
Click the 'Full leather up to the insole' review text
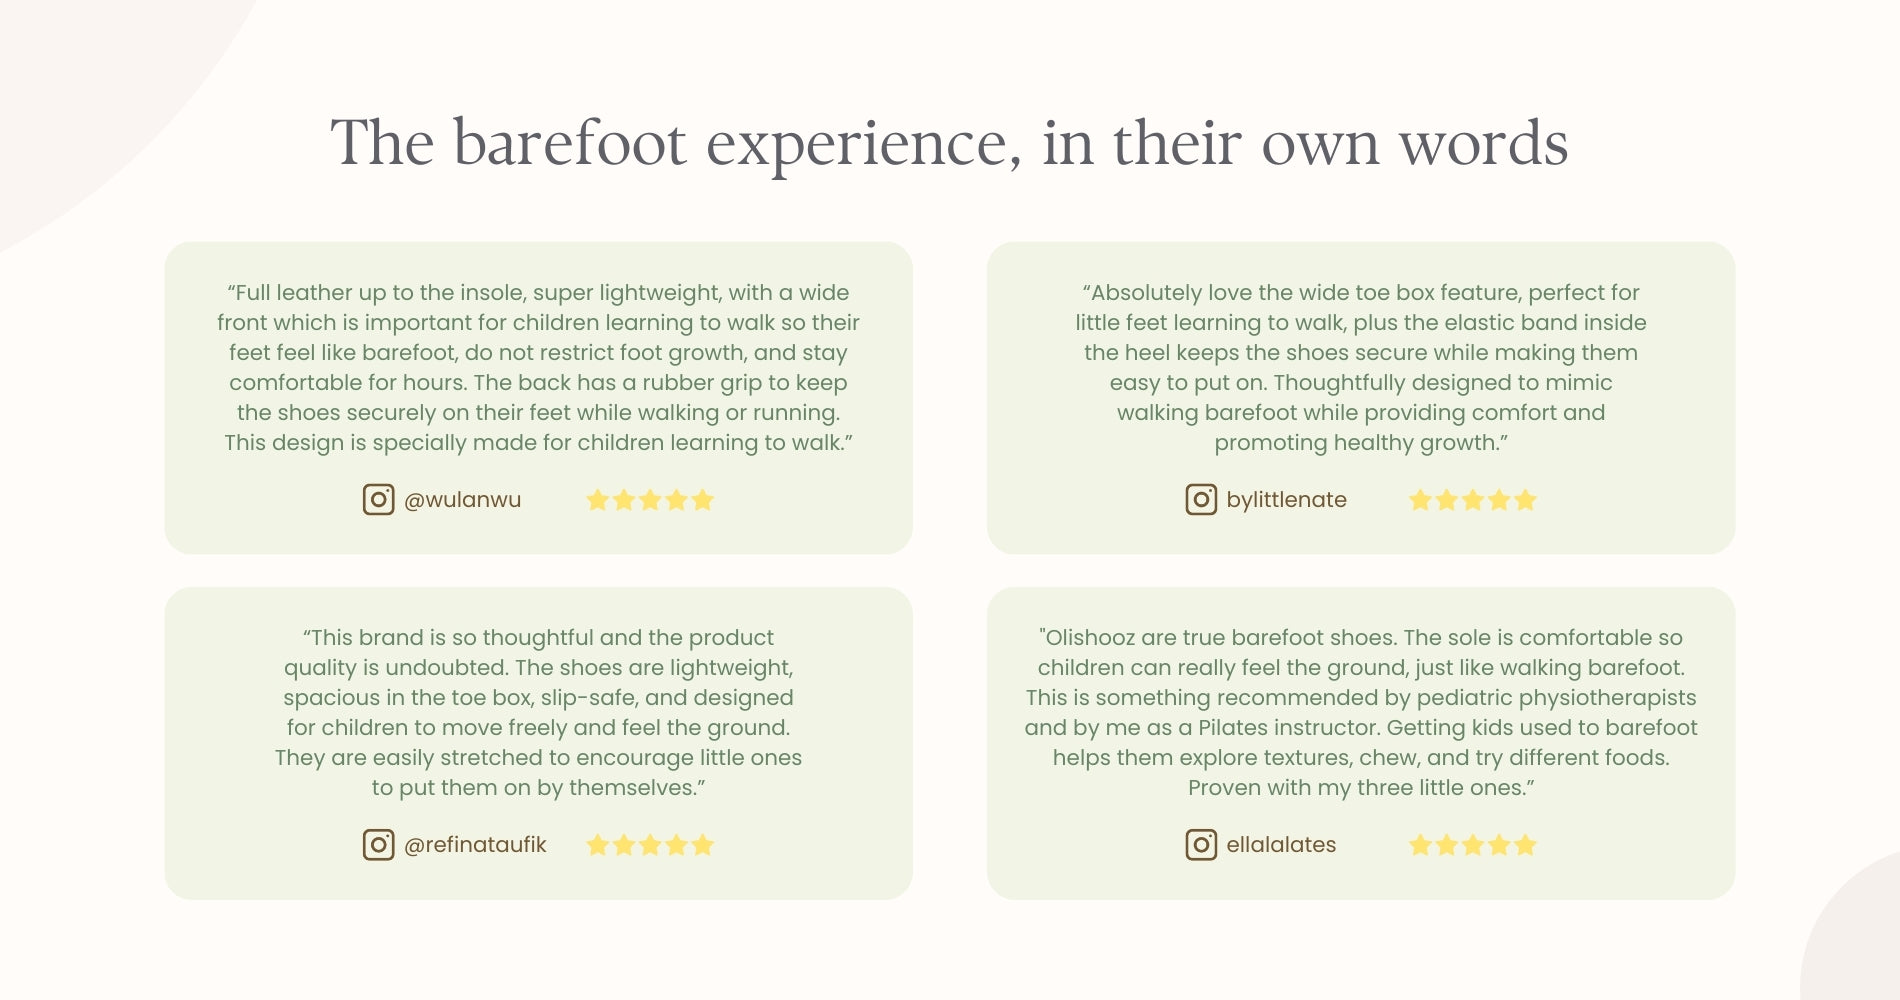coord(538,367)
